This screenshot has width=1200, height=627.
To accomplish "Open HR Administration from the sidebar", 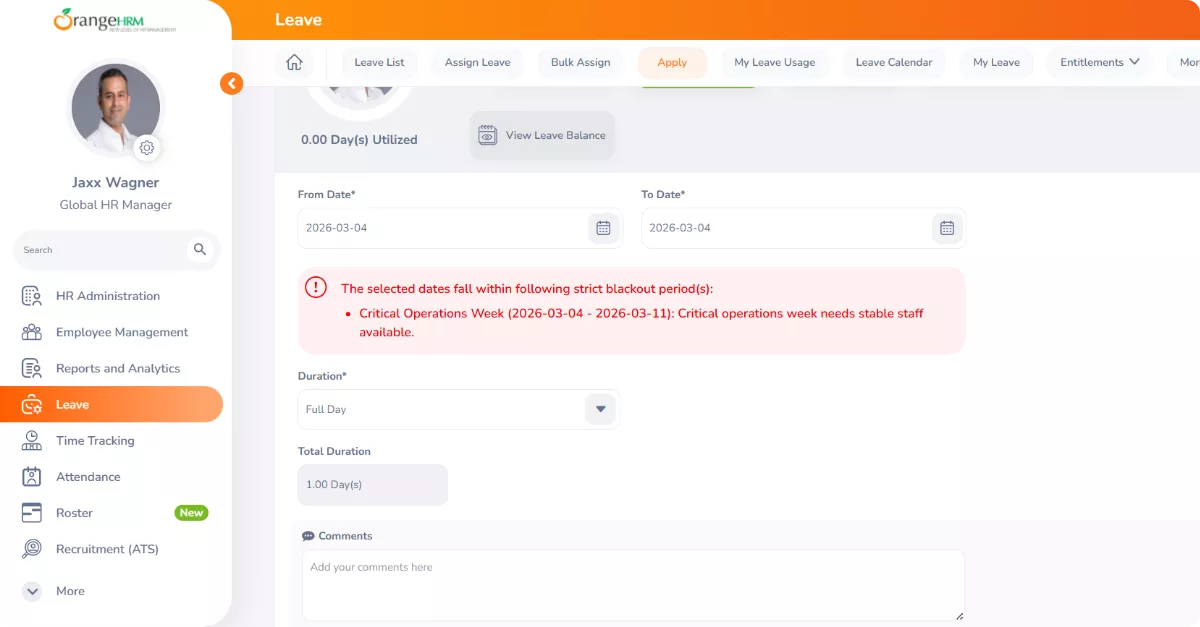I will tap(107, 296).
